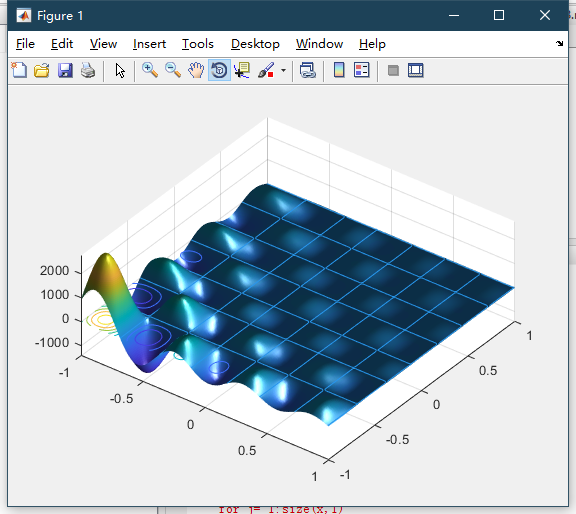Open the Edit menu

tap(62, 44)
